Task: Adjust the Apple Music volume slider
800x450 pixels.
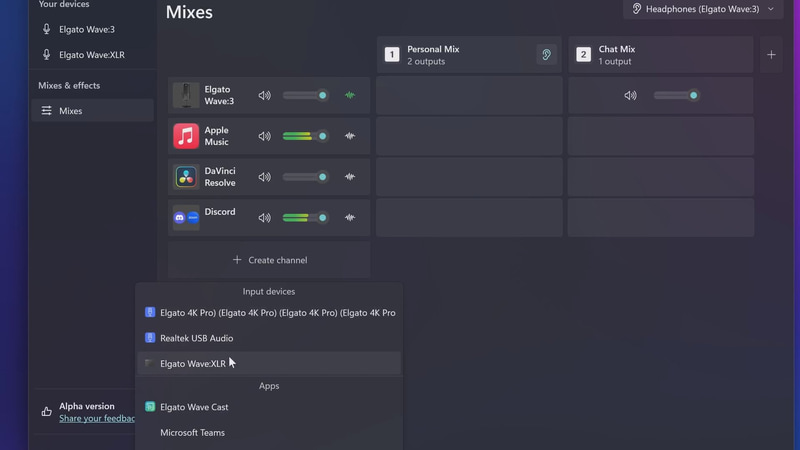Action: 305,136
